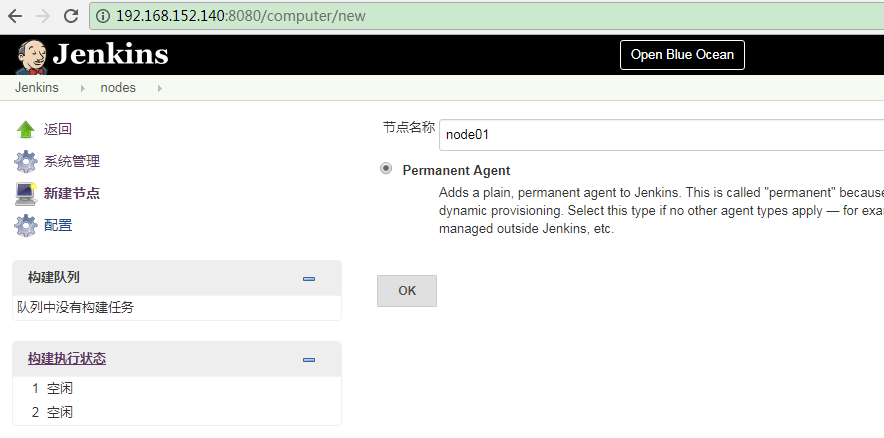Open the nodes breadcrumb item
884x438 pixels.
(x=118, y=88)
